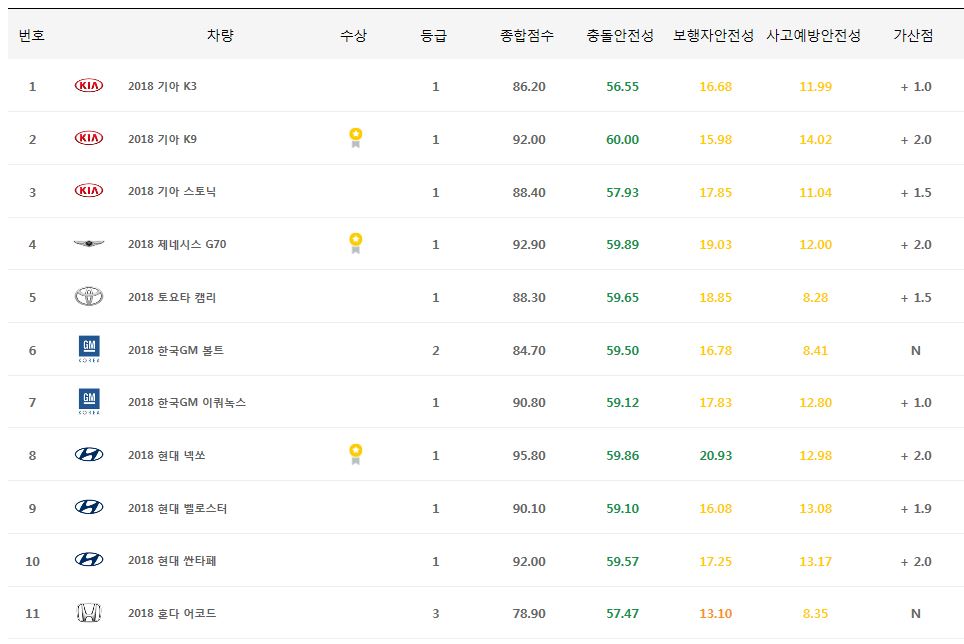964x644 pixels.
Task: Click overall score 90.80 for 이쿼녹스
Action: point(529,402)
